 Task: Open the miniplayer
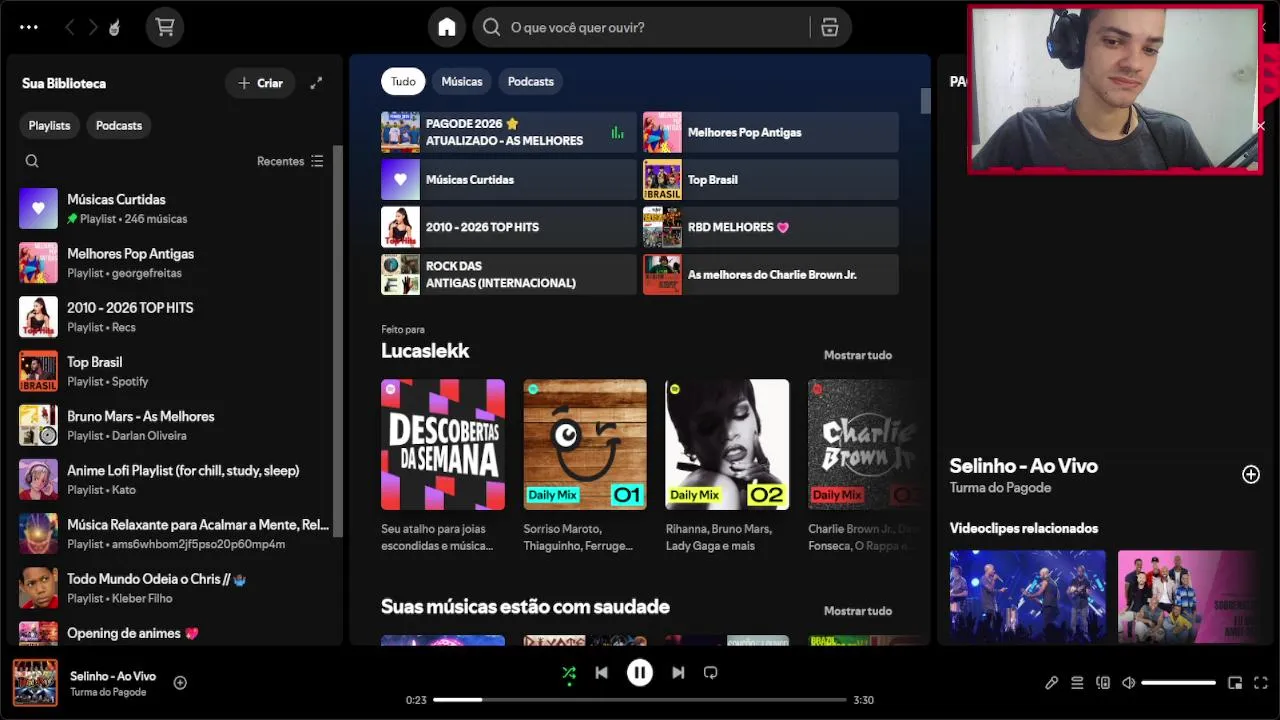1235,683
